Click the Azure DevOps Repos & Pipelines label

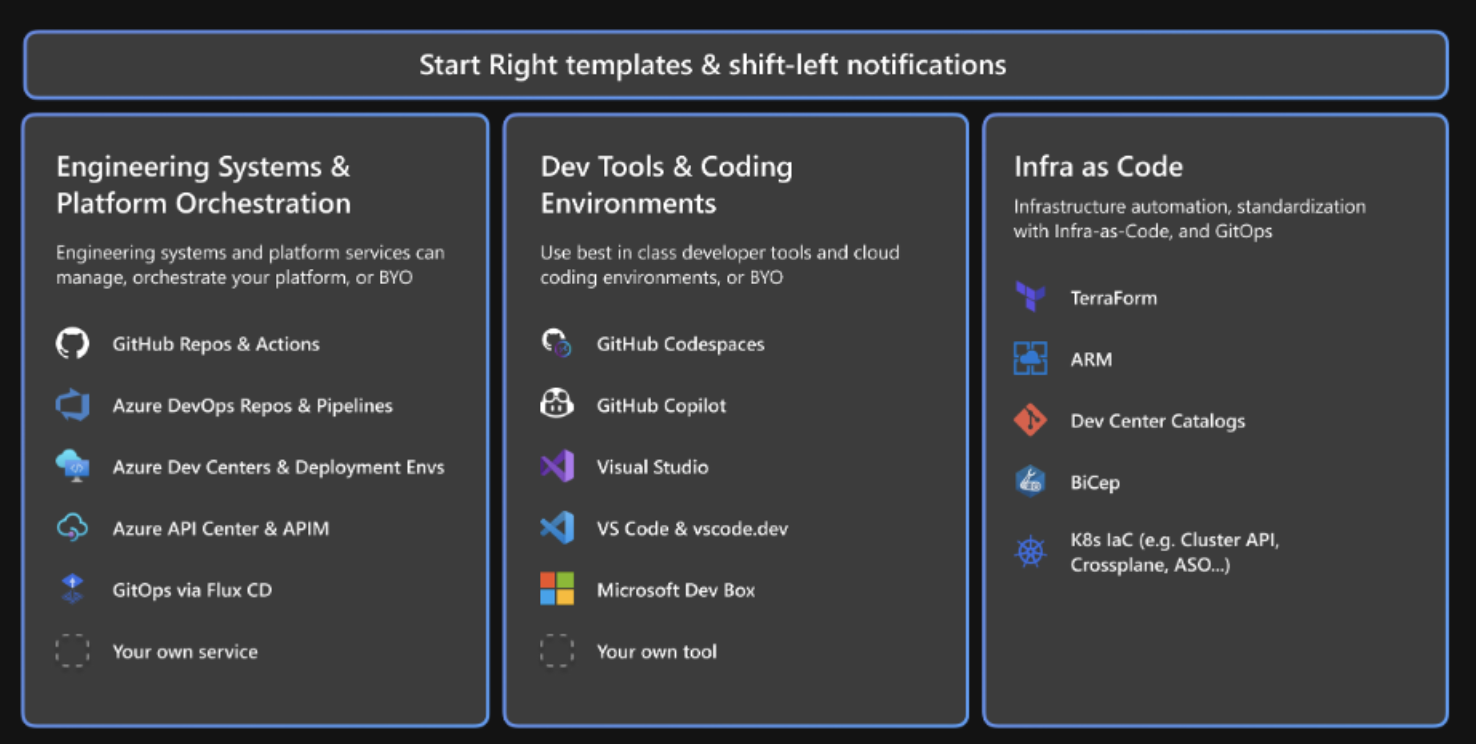252,406
